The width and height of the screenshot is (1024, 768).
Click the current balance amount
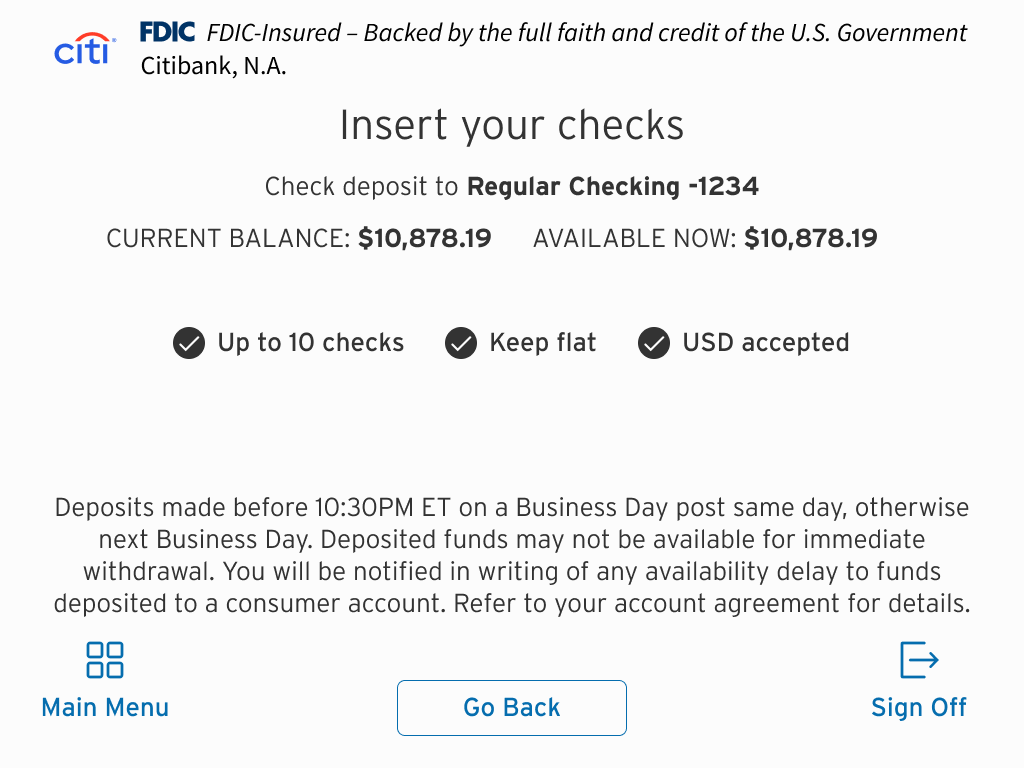coord(425,239)
